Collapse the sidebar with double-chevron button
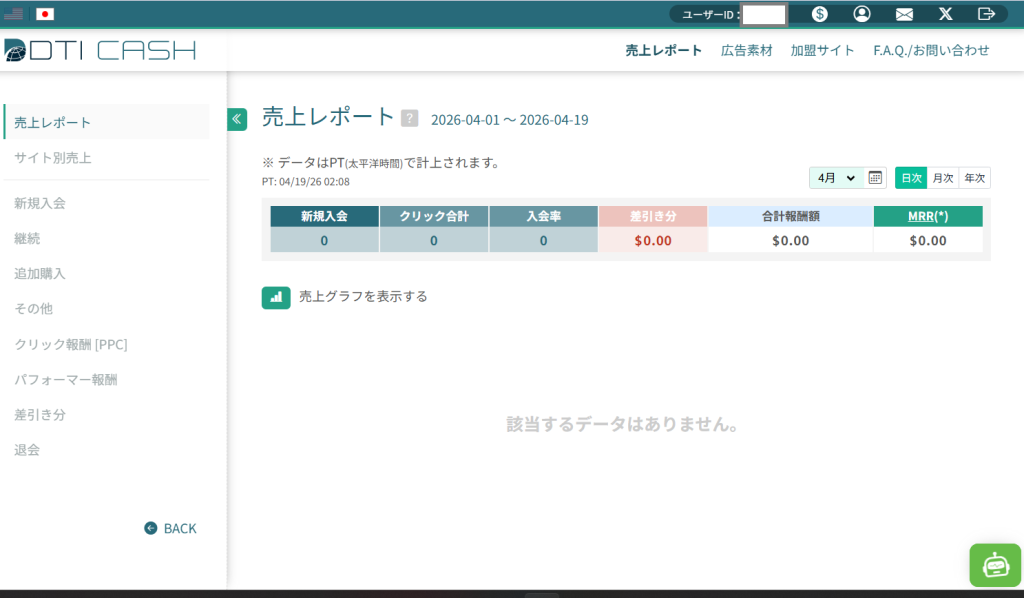 pos(237,119)
